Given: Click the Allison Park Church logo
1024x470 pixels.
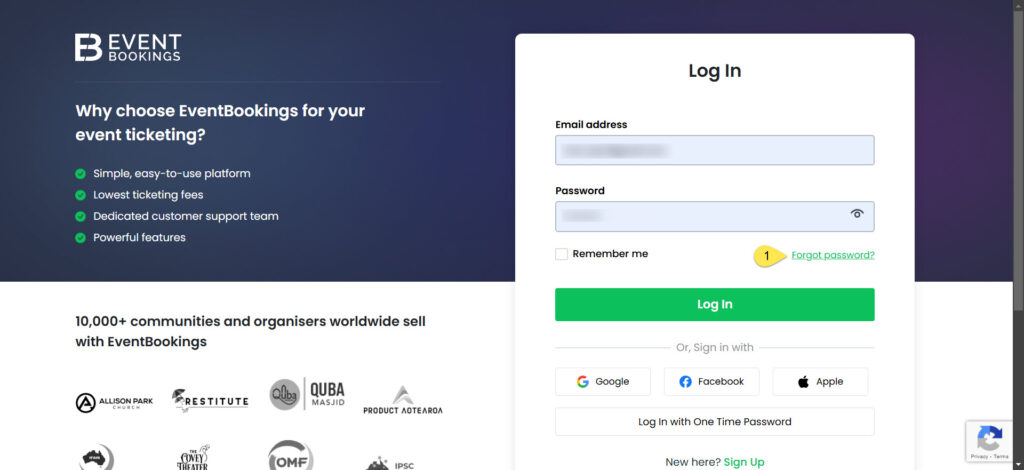Looking at the screenshot, I should [114, 402].
